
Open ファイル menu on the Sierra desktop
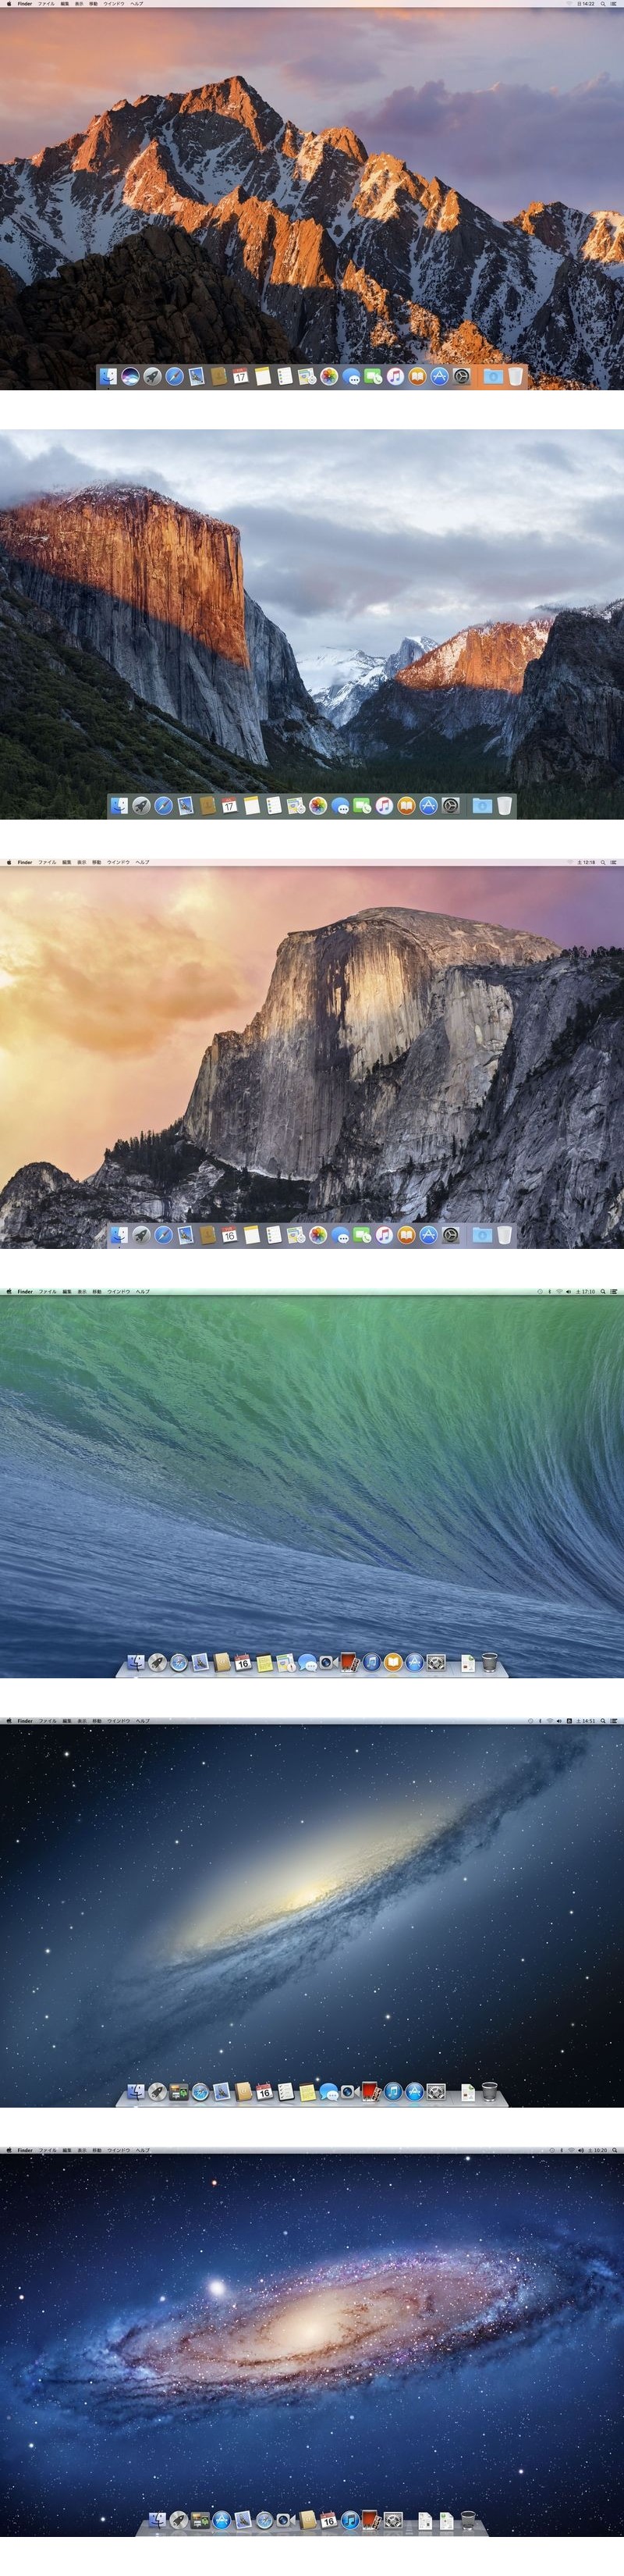pos(46,4)
